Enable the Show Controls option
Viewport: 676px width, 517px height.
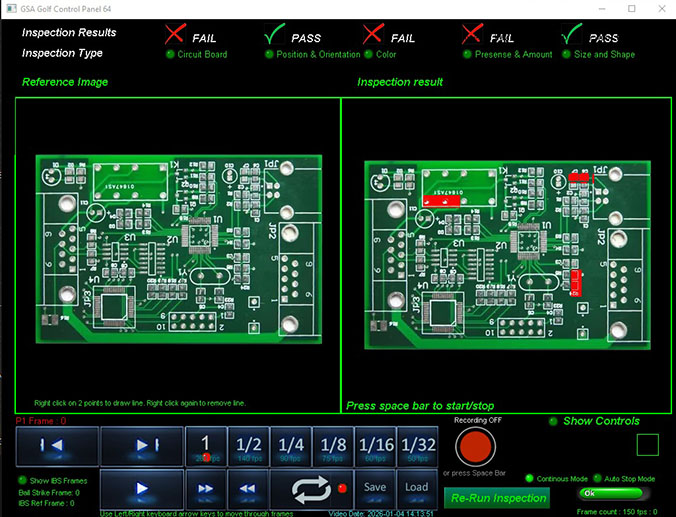[x=553, y=421]
